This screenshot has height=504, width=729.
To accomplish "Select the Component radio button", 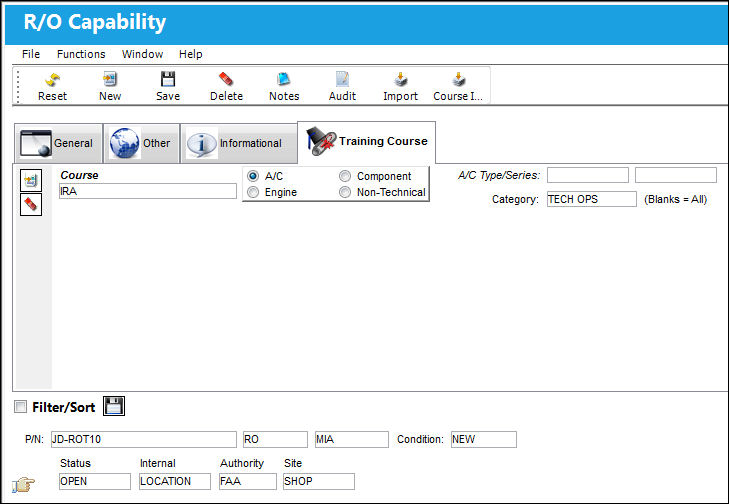I will [345, 176].
